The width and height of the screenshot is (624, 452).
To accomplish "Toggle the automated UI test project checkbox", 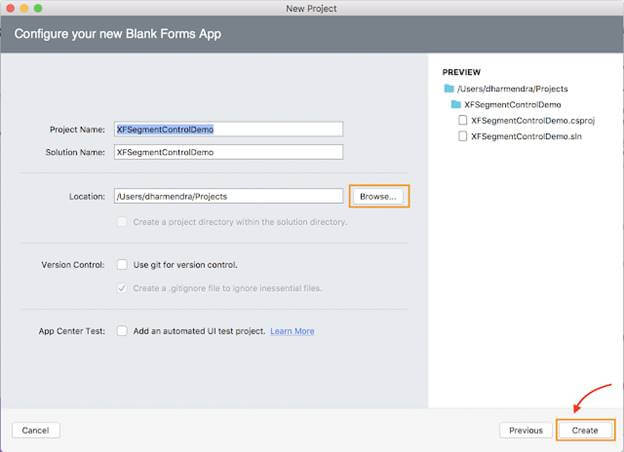I will pos(122,331).
